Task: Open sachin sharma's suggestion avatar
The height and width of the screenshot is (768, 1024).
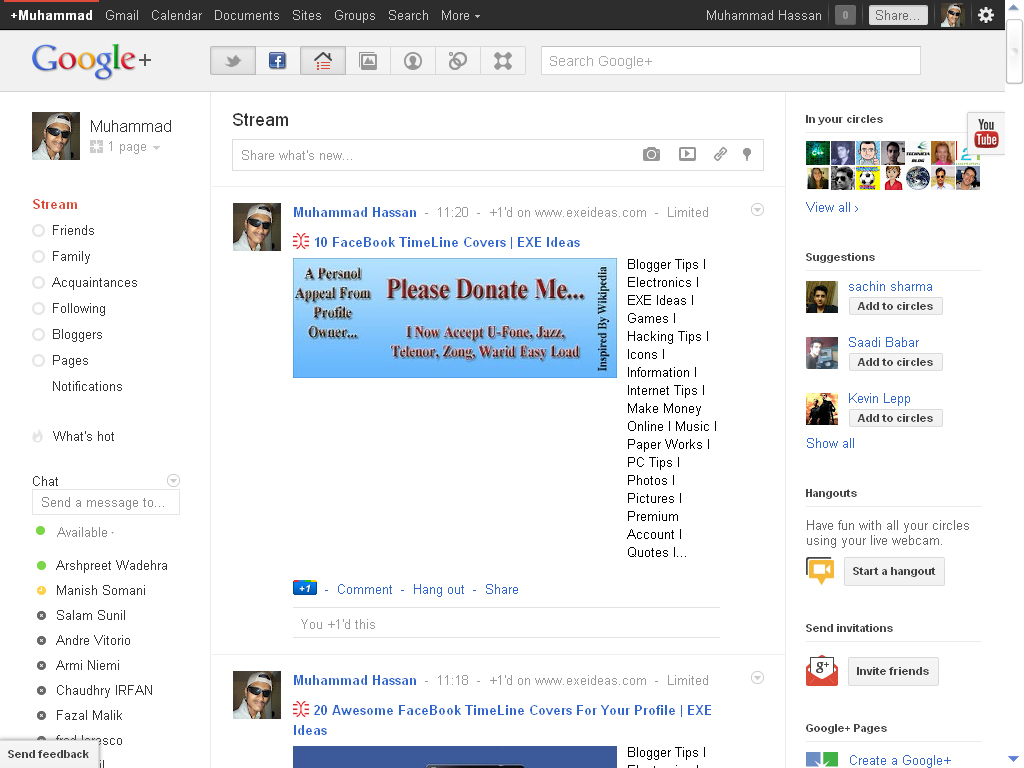Action: (x=822, y=297)
